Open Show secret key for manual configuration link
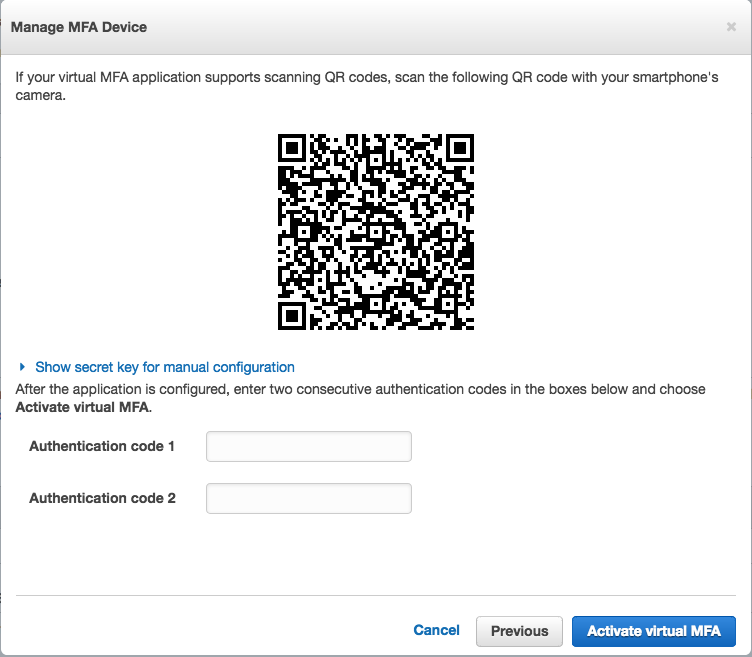 (x=164, y=367)
